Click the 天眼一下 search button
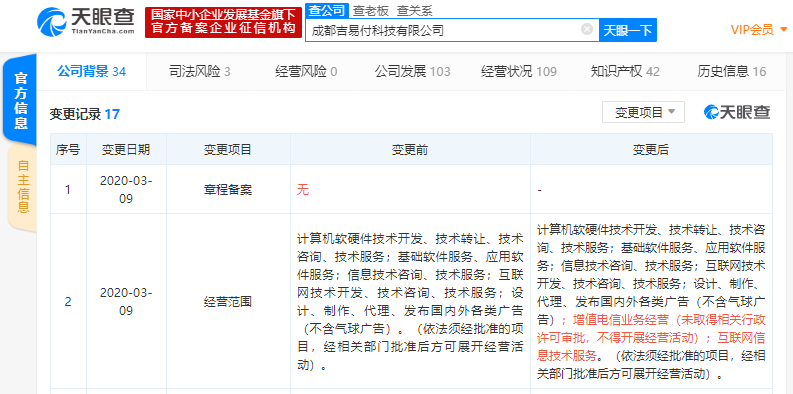The image size is (793, 394). (x=628, y=30)
